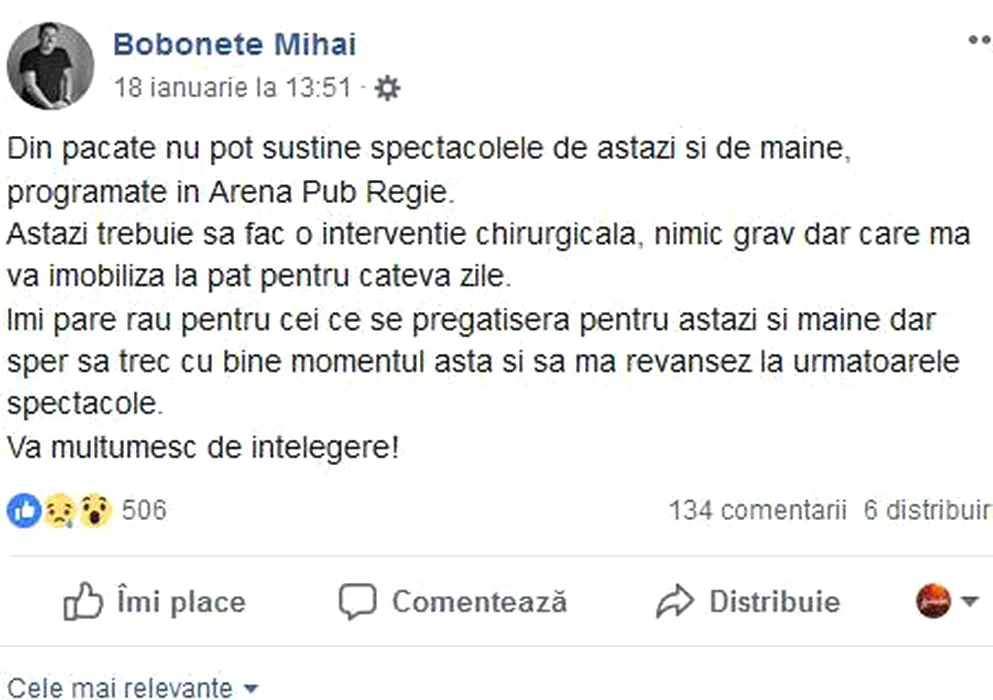This screenshot has width=993, height=700.
Task: Show the 134 comentarii list
Action: point(757,511)
